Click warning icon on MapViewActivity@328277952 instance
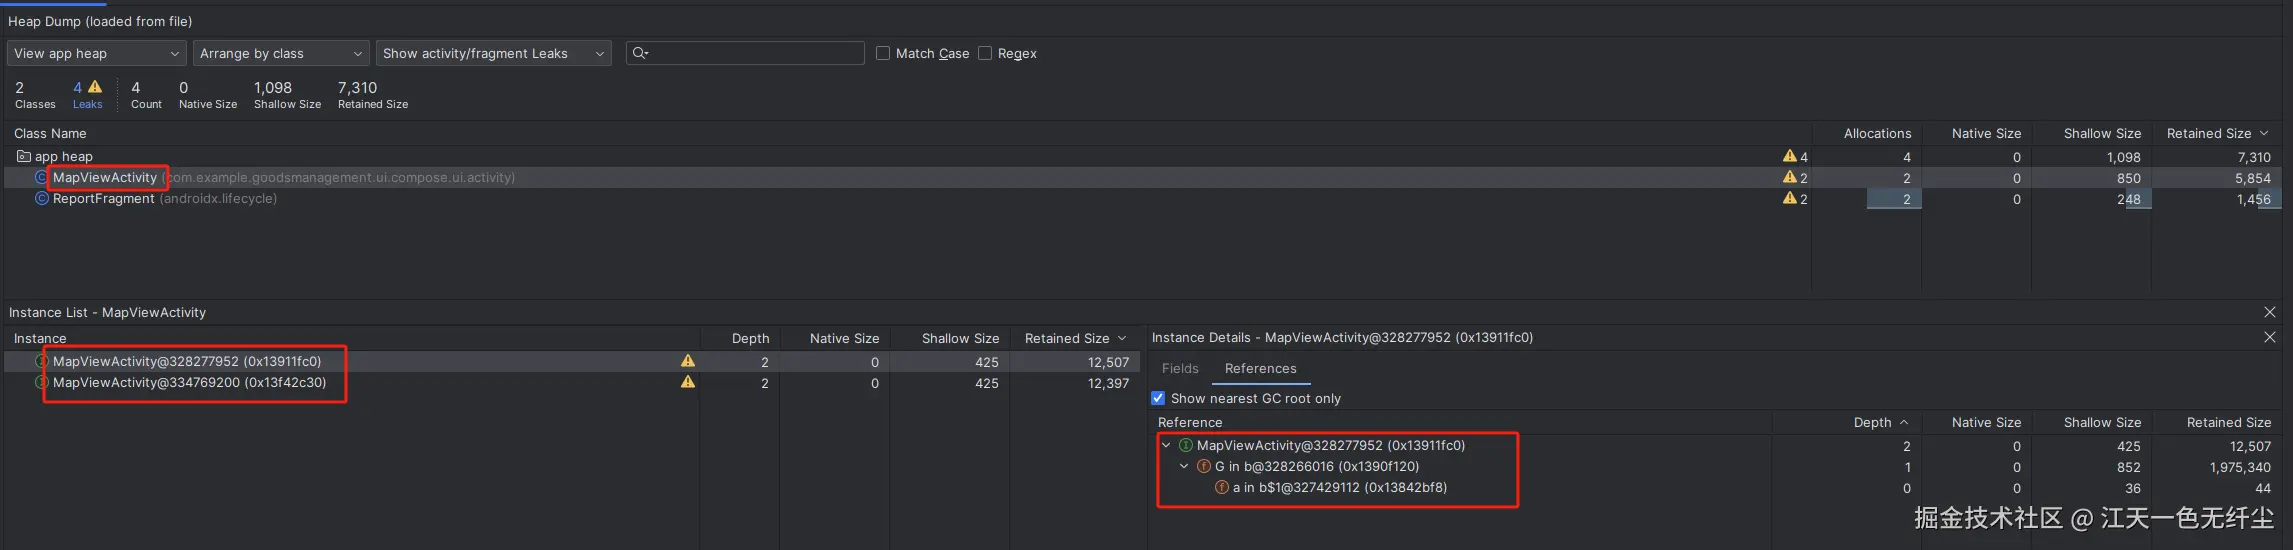This screenshot has height=550, width=2293. click(x=688, y=361)
